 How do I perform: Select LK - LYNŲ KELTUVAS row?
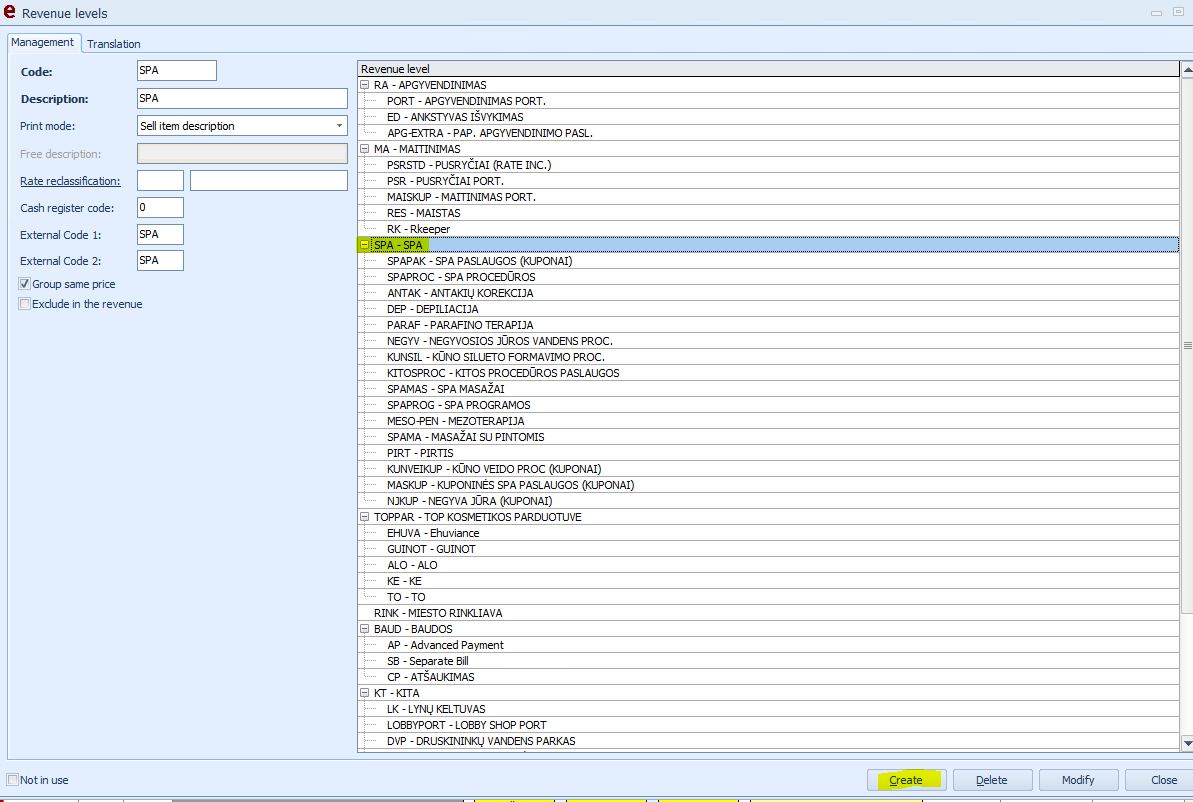768,709
